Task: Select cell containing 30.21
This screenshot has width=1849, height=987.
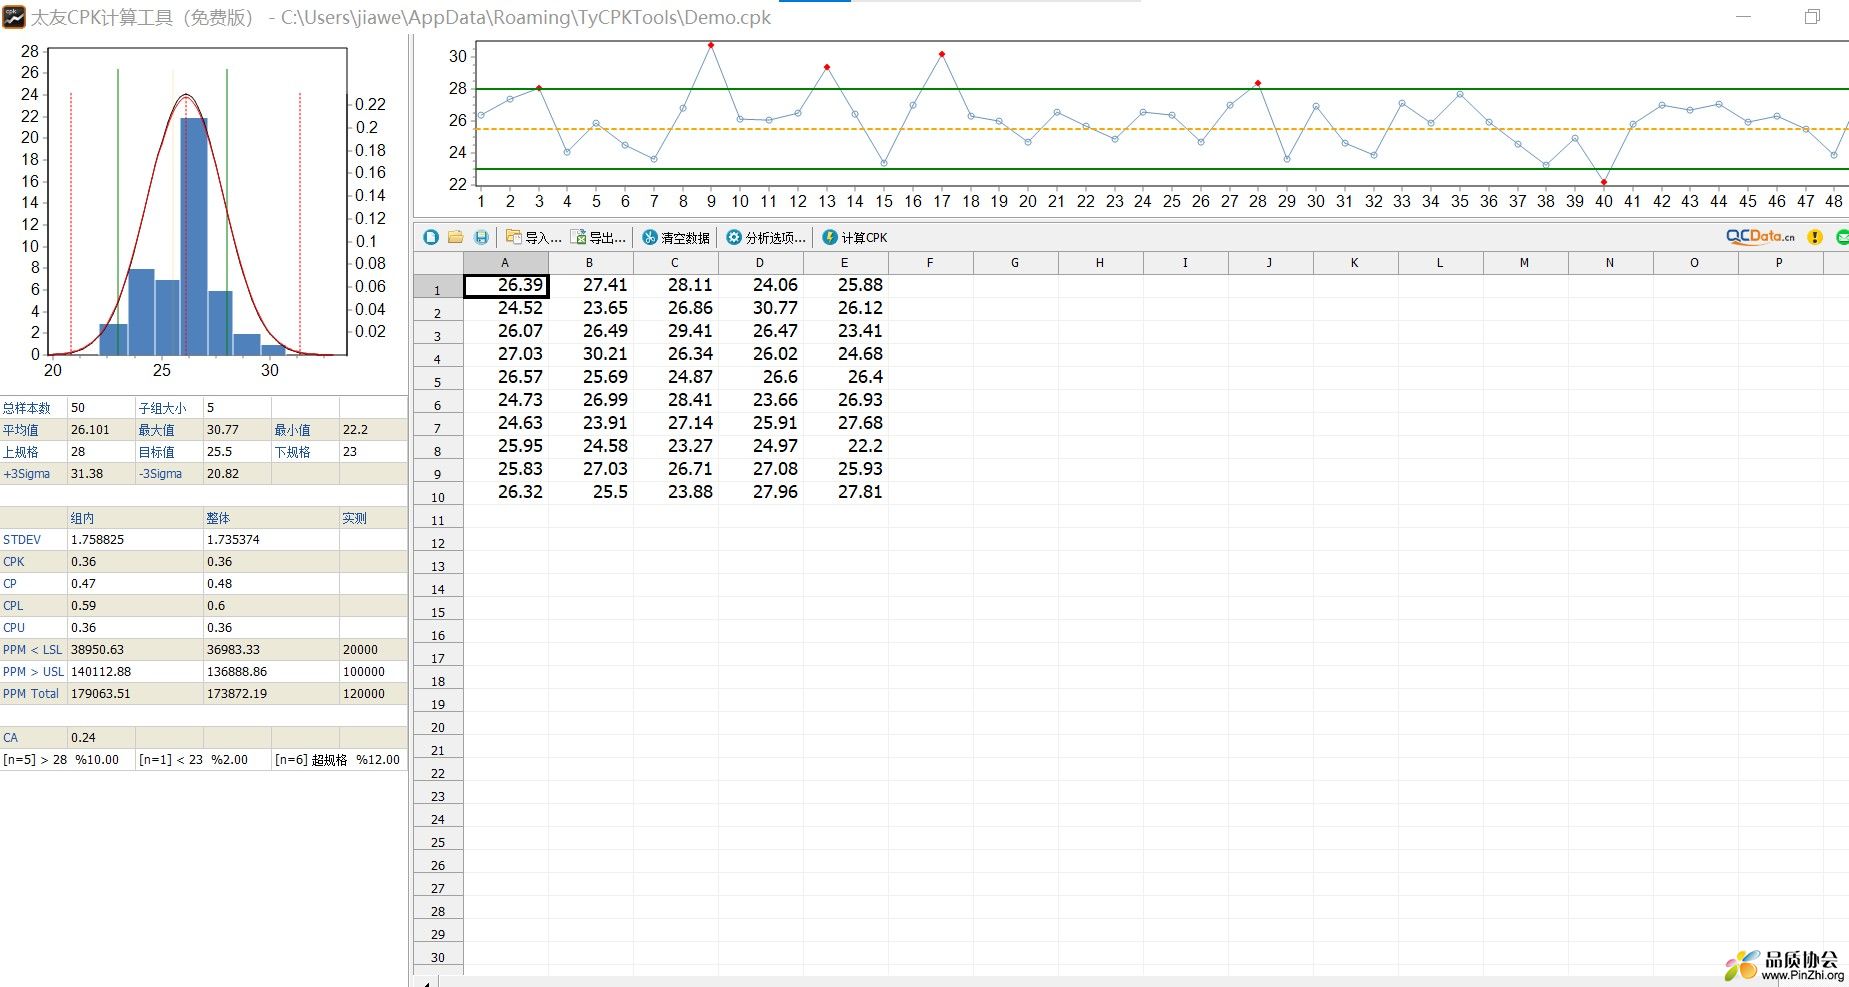Action: (591, 354)
